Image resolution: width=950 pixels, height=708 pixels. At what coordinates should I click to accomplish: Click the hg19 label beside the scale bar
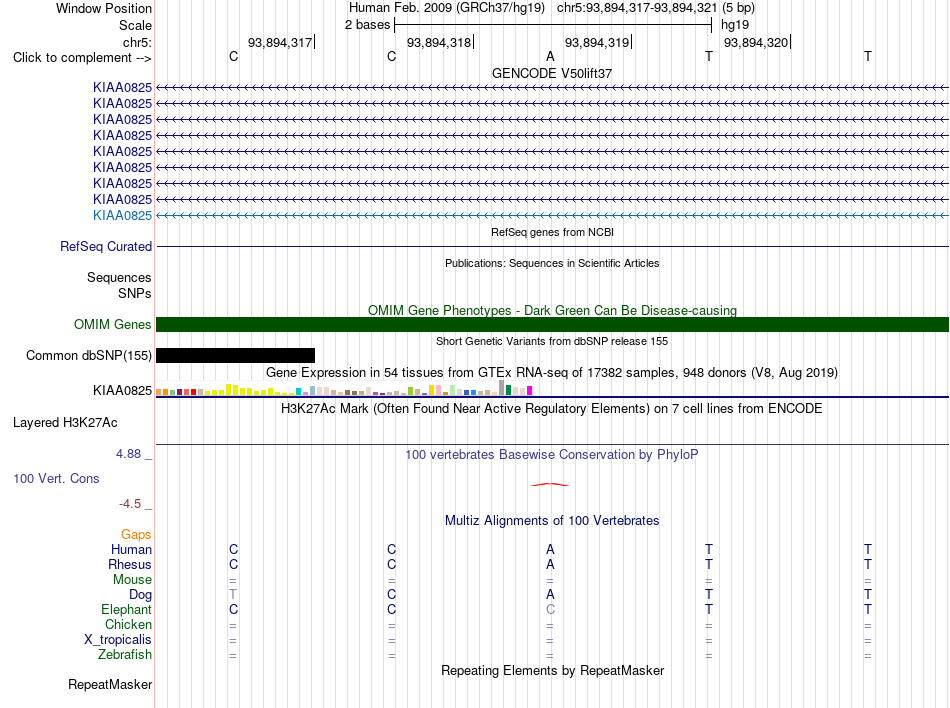pos(735,25)
